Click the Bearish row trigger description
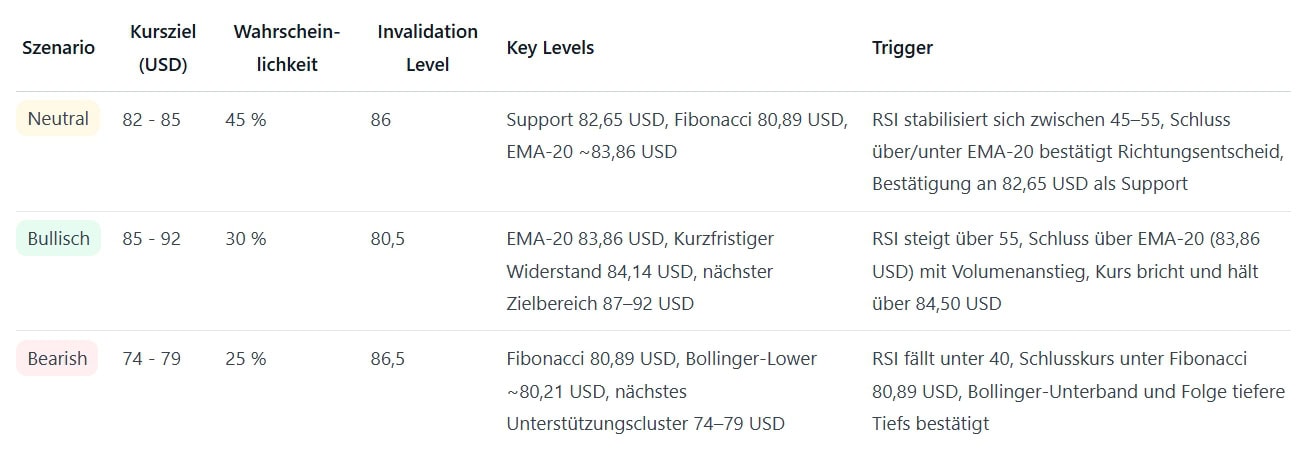 click(1078, 391)
